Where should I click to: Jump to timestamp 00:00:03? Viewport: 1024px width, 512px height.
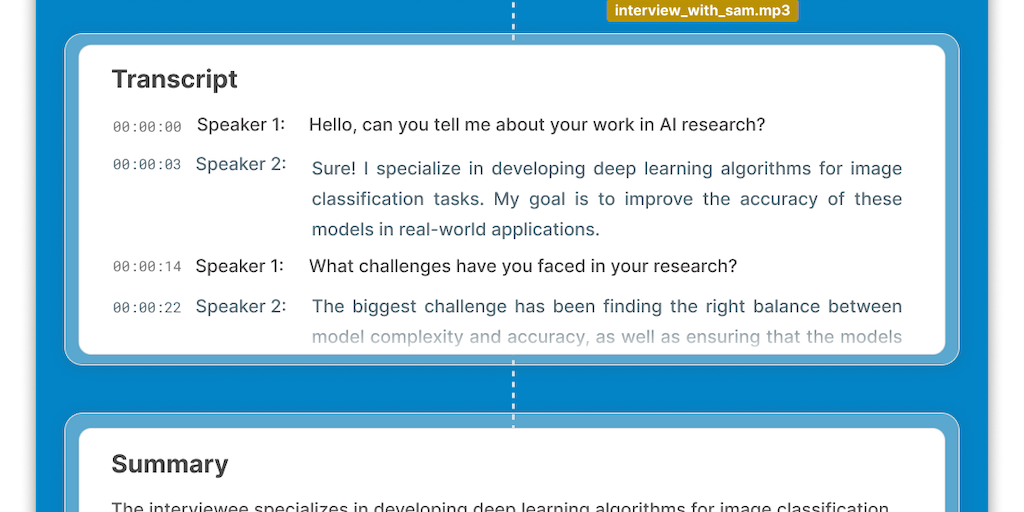[147, 165]
